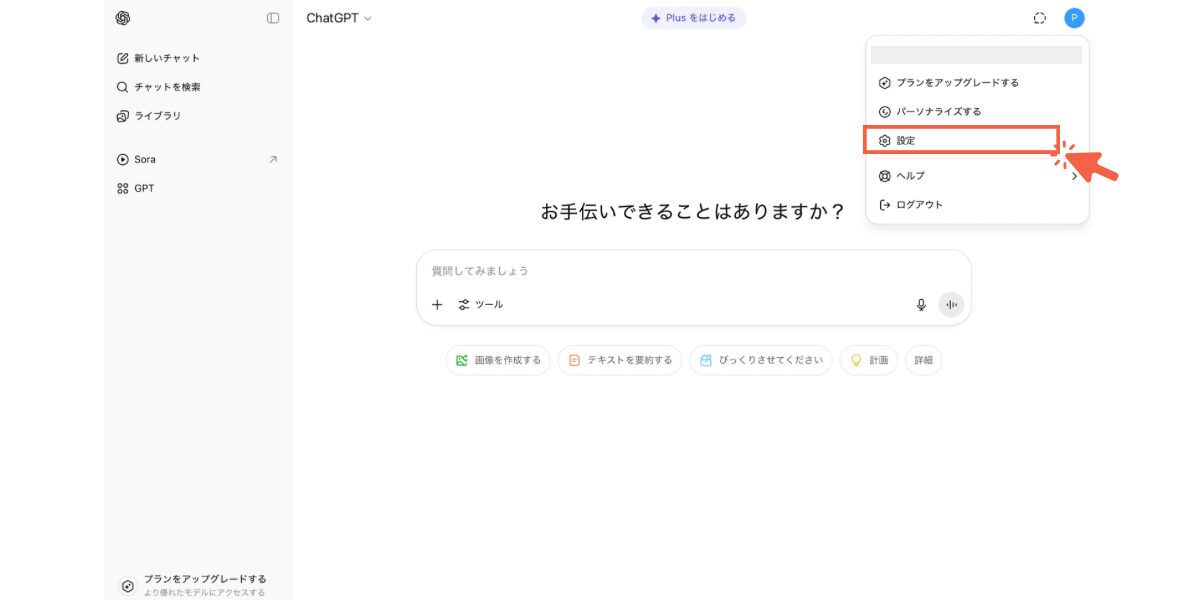Click the magnifier icon beside チャットを検索
Image resolution: width=1200 pixels, height=600 pixels.
tap(123, 87)
